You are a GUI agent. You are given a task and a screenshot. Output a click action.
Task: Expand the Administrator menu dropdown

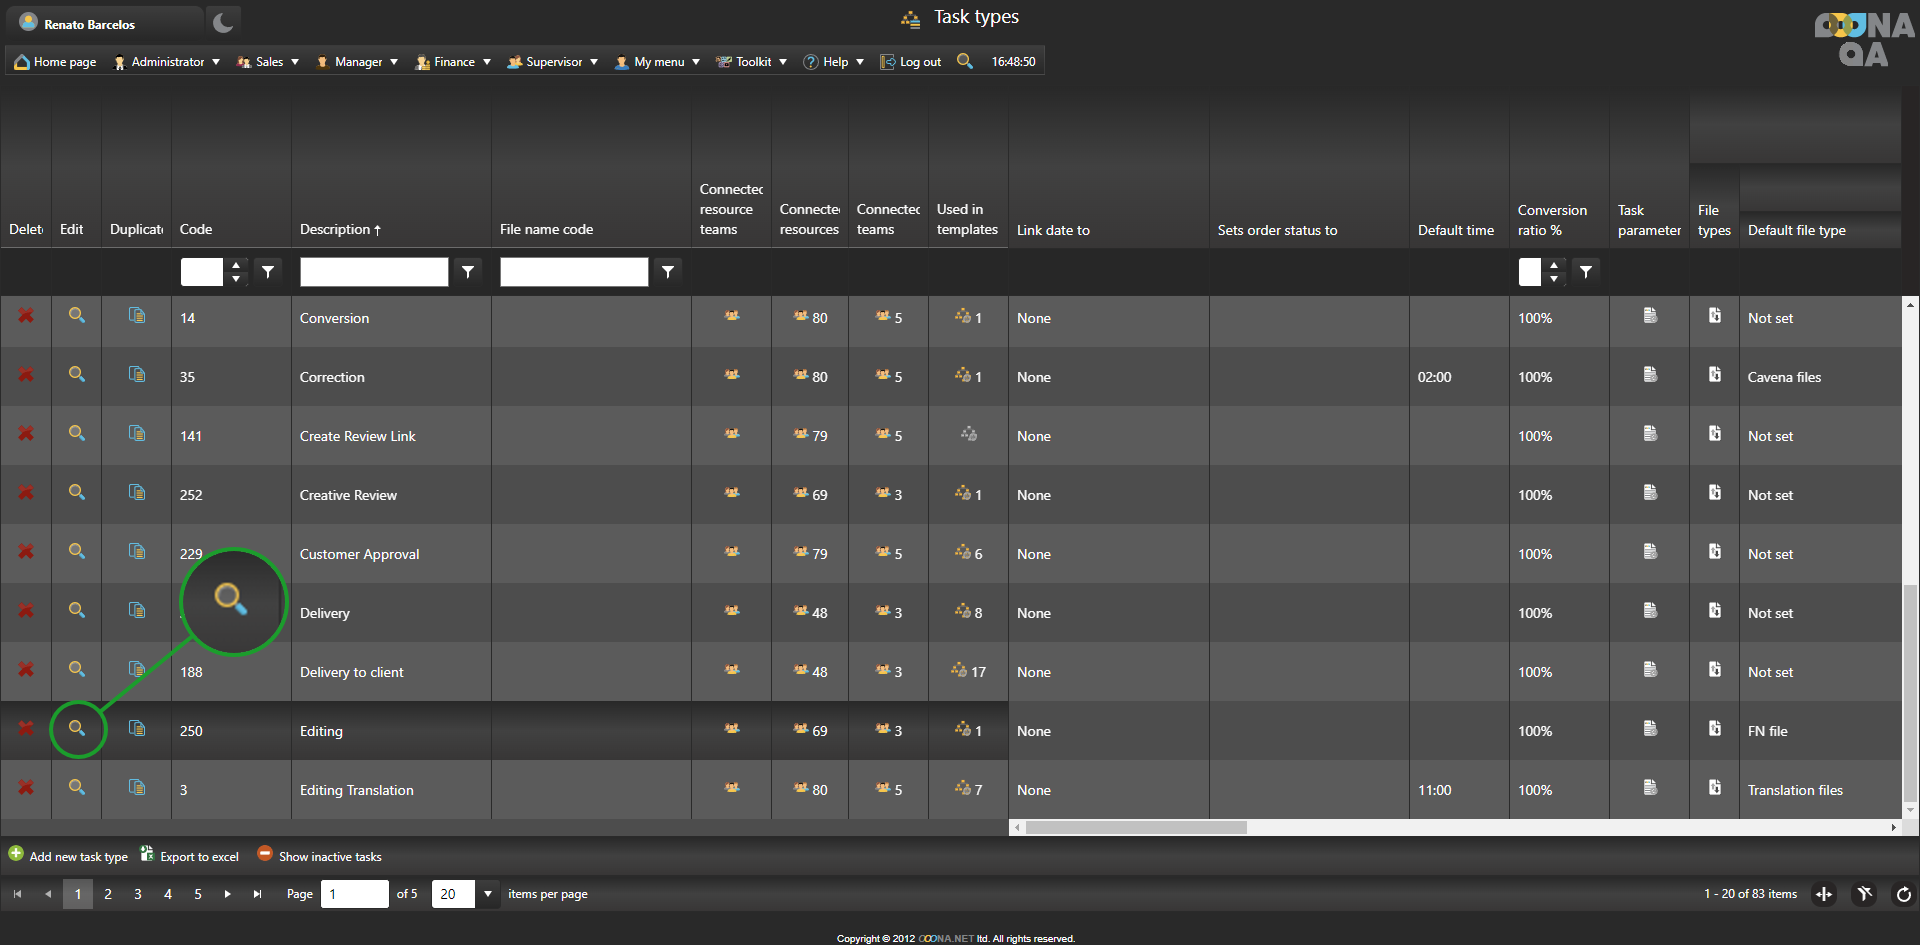click(x=167, y=62)
